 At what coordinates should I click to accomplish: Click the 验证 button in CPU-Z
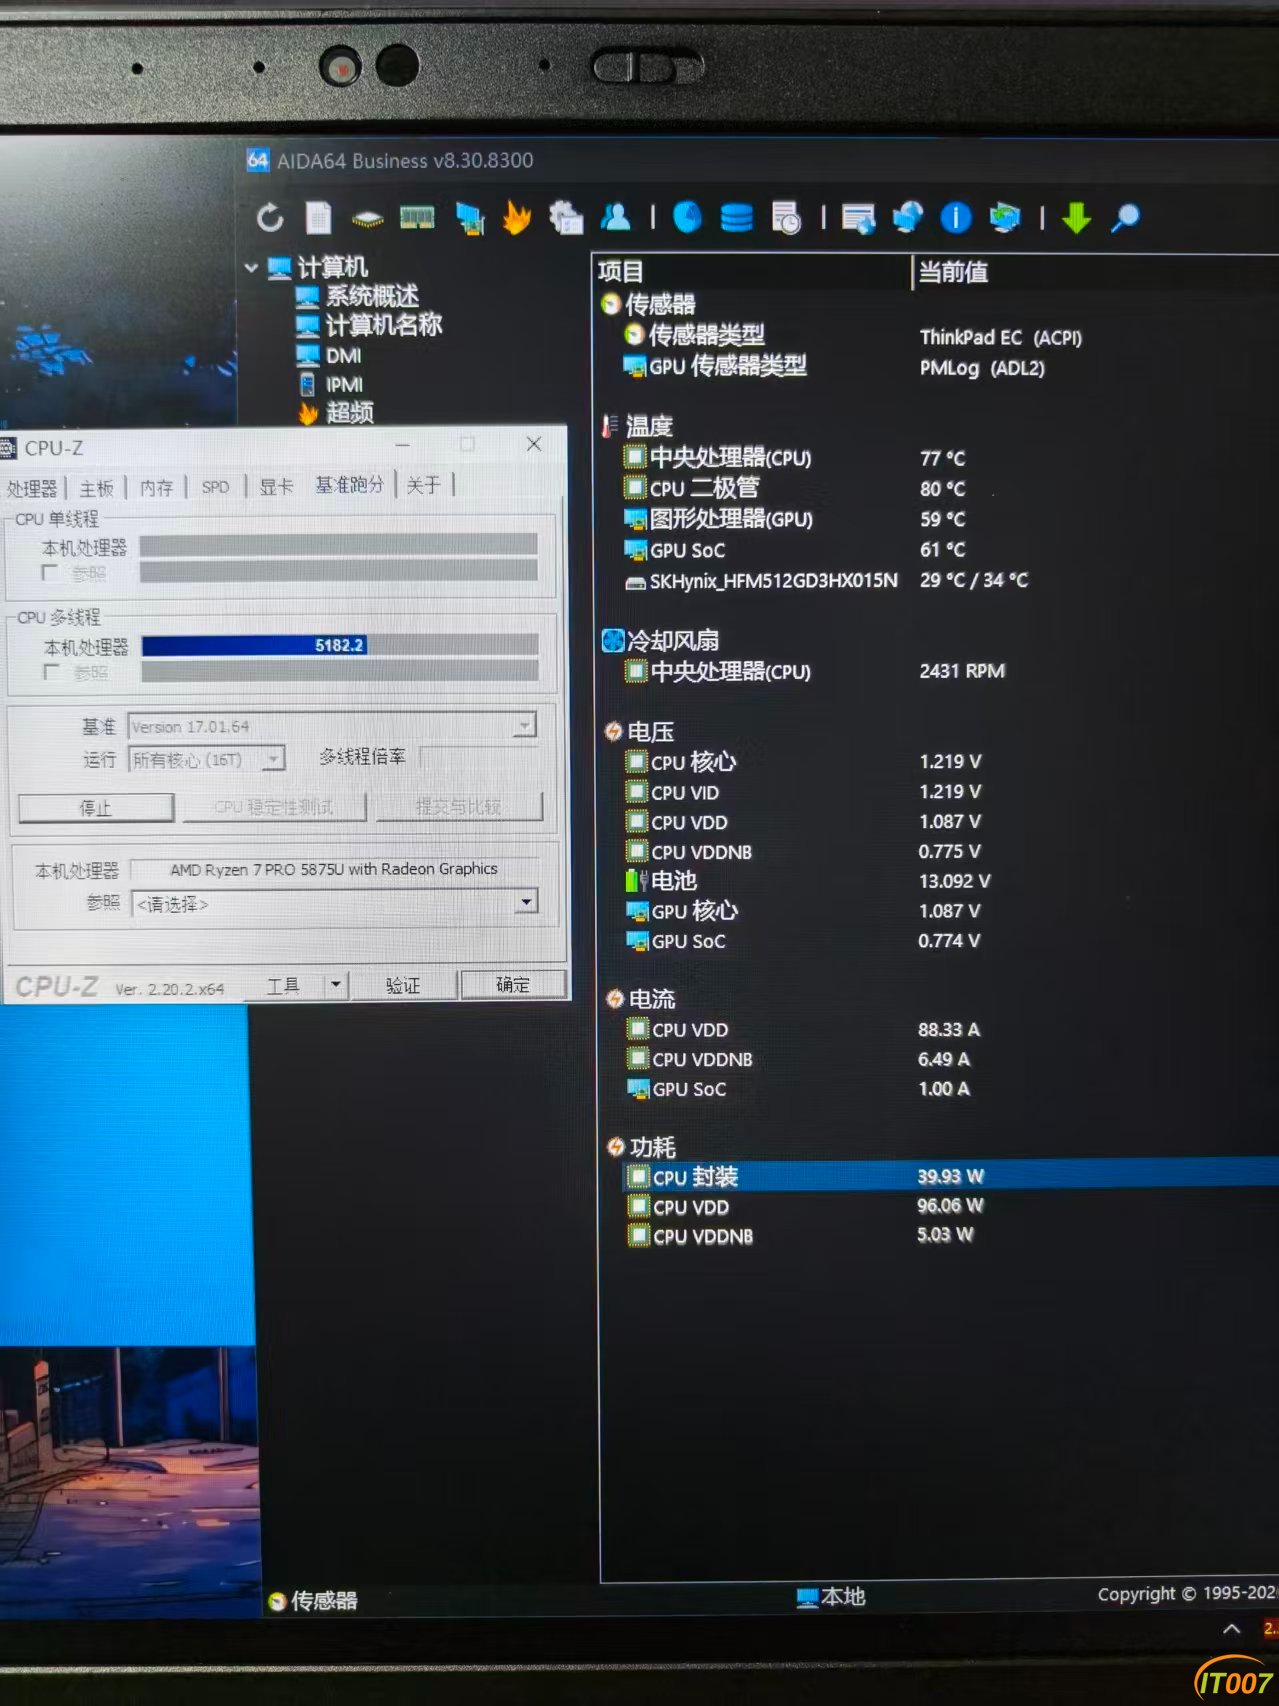403,985
